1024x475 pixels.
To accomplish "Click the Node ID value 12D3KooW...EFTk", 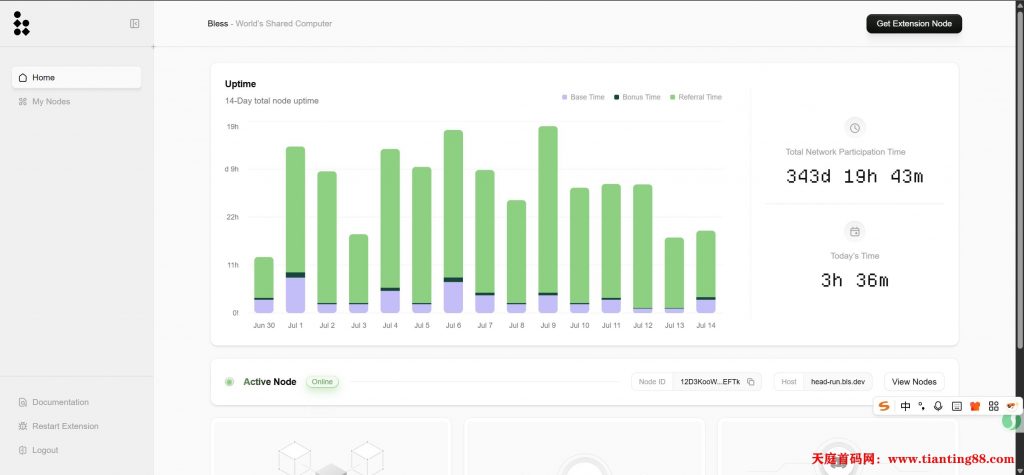I will (710, 382).
